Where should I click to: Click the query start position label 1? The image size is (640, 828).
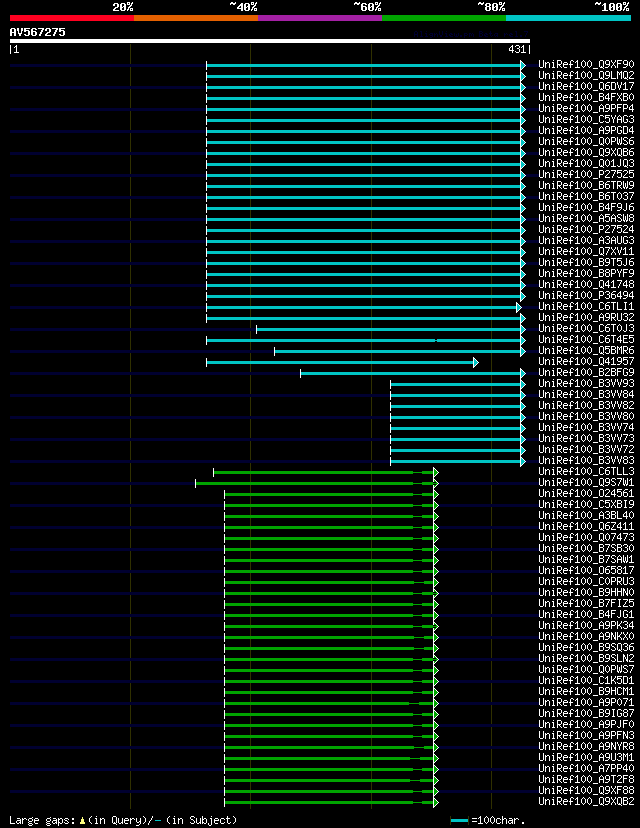click(x=17, y=49)
